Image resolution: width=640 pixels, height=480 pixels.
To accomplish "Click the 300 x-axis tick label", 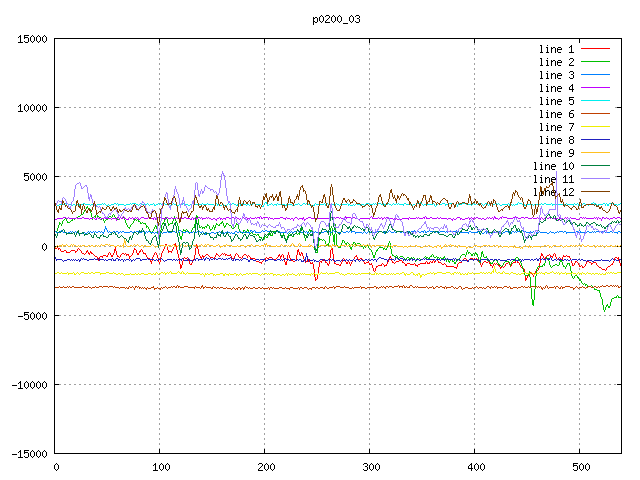I will (x=370, y=467).
